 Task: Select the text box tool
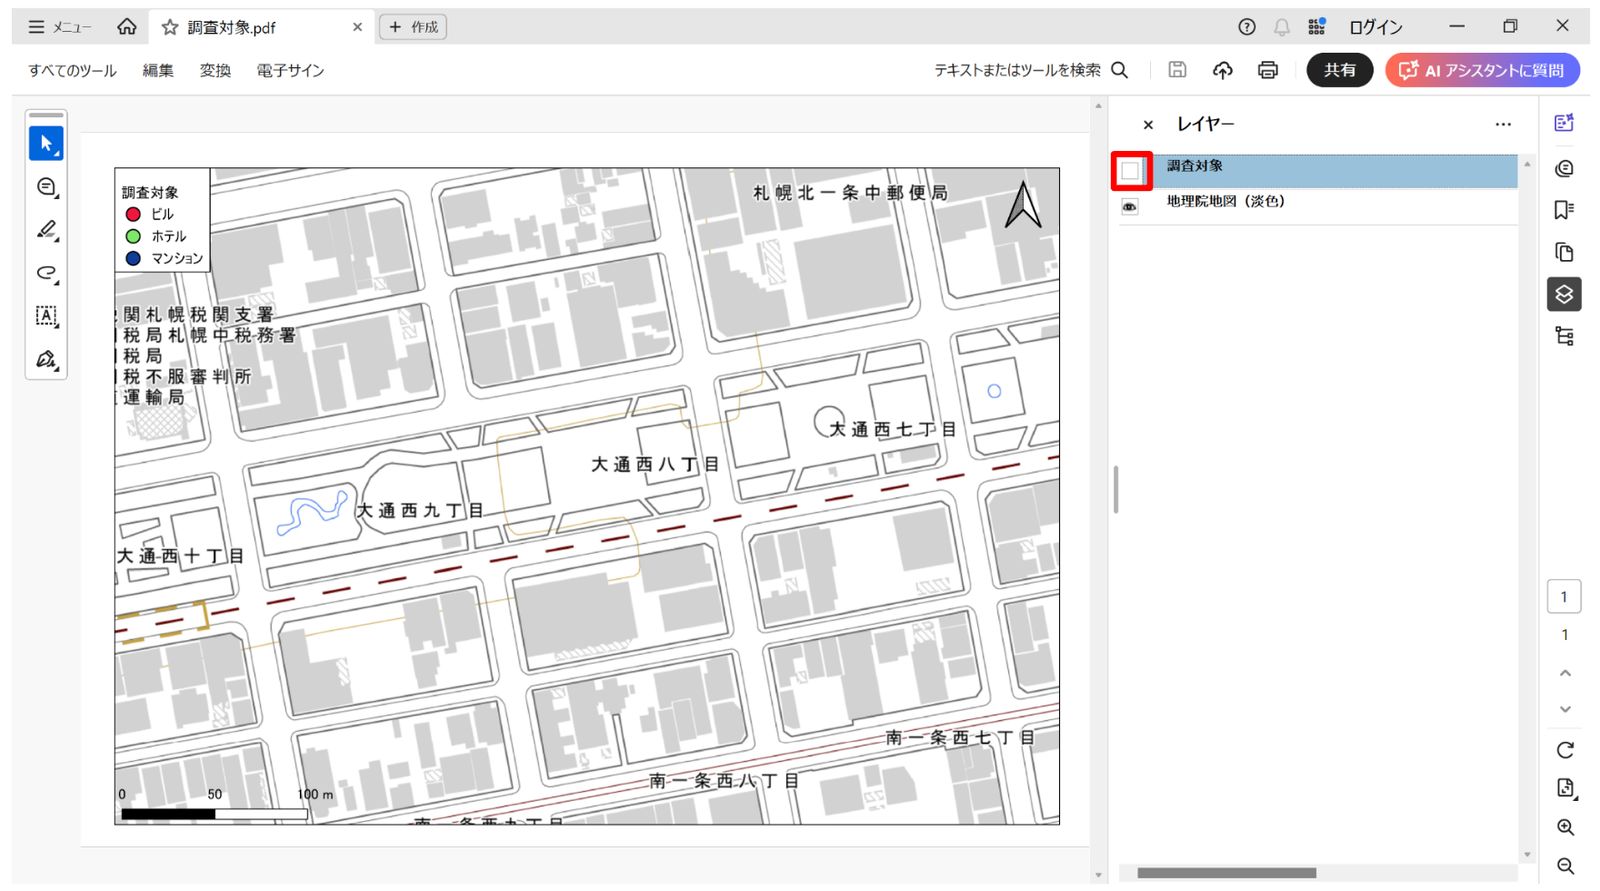pyautogui.click(x=46, y=316)
